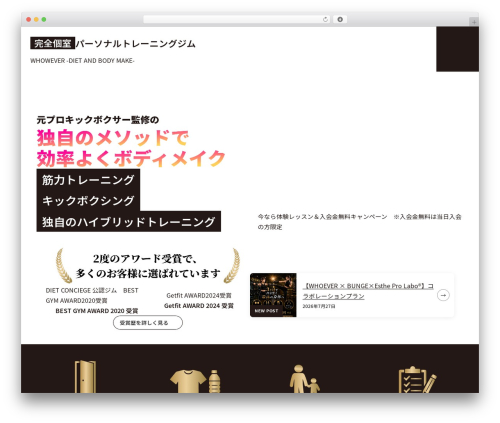Click the 元プロキックボクサー監修の heading
Viewport: 500px width, 423px height.
point(98,120)
